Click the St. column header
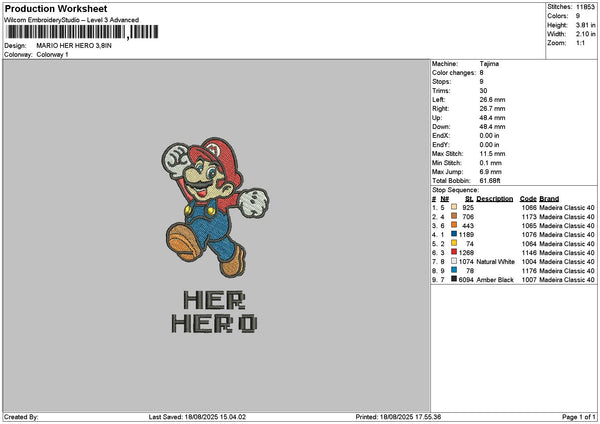The width and height of the screenshot is (600, 424). (470, 199)
